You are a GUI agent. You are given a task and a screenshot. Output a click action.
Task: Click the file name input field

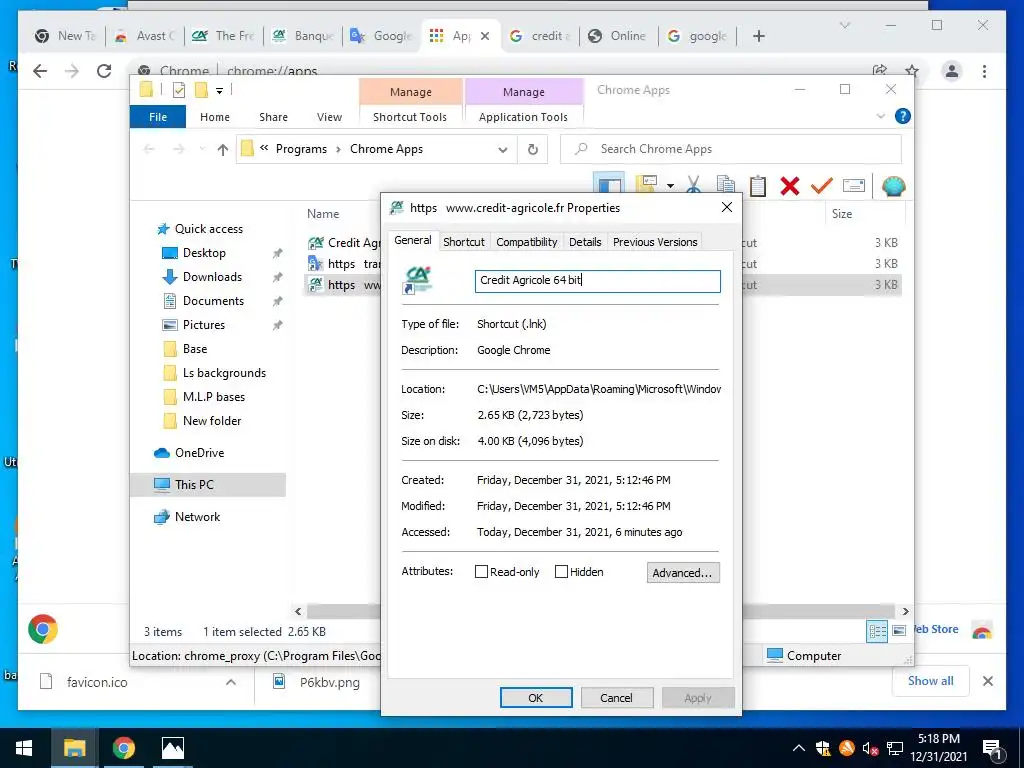(598, 281)
